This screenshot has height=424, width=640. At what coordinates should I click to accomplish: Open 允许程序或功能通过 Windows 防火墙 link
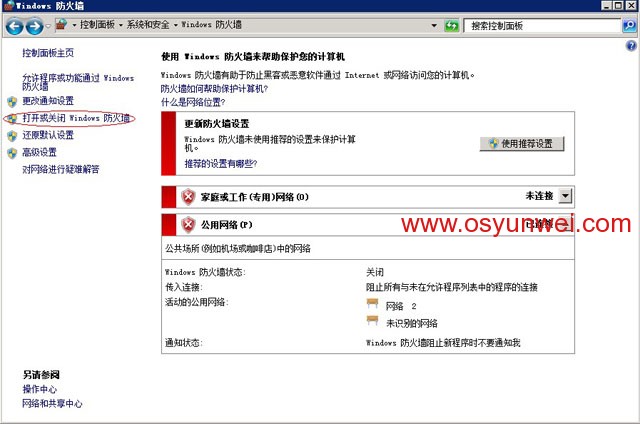78,82
